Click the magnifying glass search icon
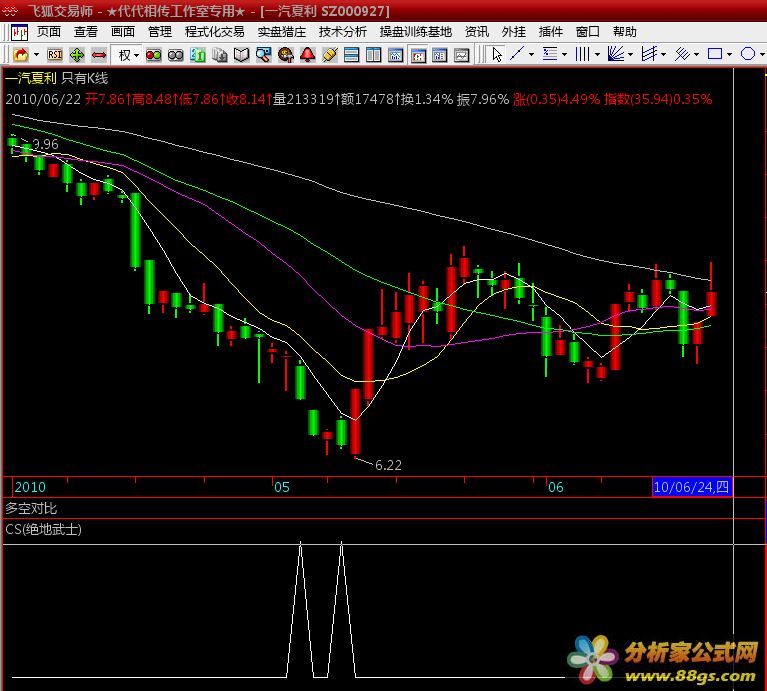 coord(263,54)
